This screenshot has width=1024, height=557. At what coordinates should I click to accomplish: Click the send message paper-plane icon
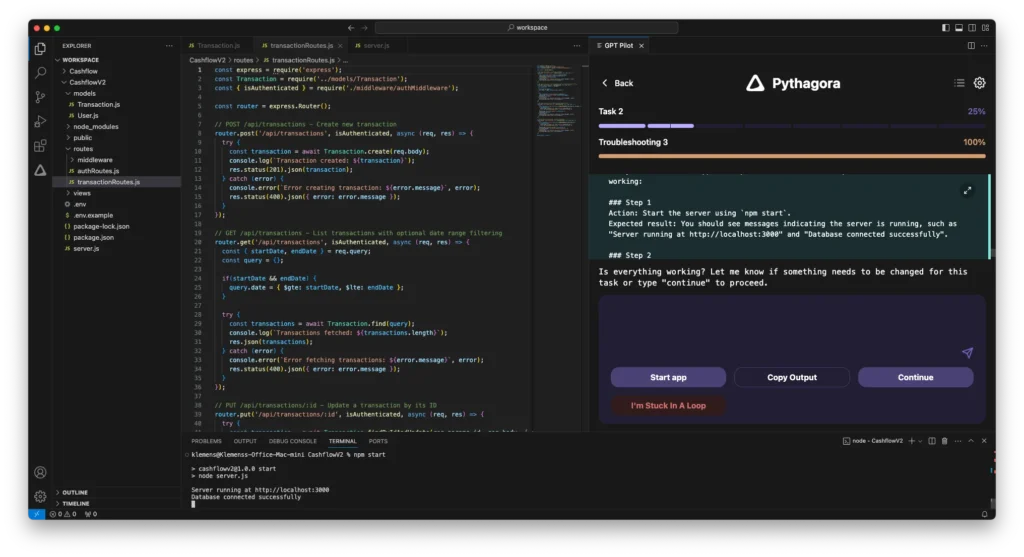[x=967, y=352]
